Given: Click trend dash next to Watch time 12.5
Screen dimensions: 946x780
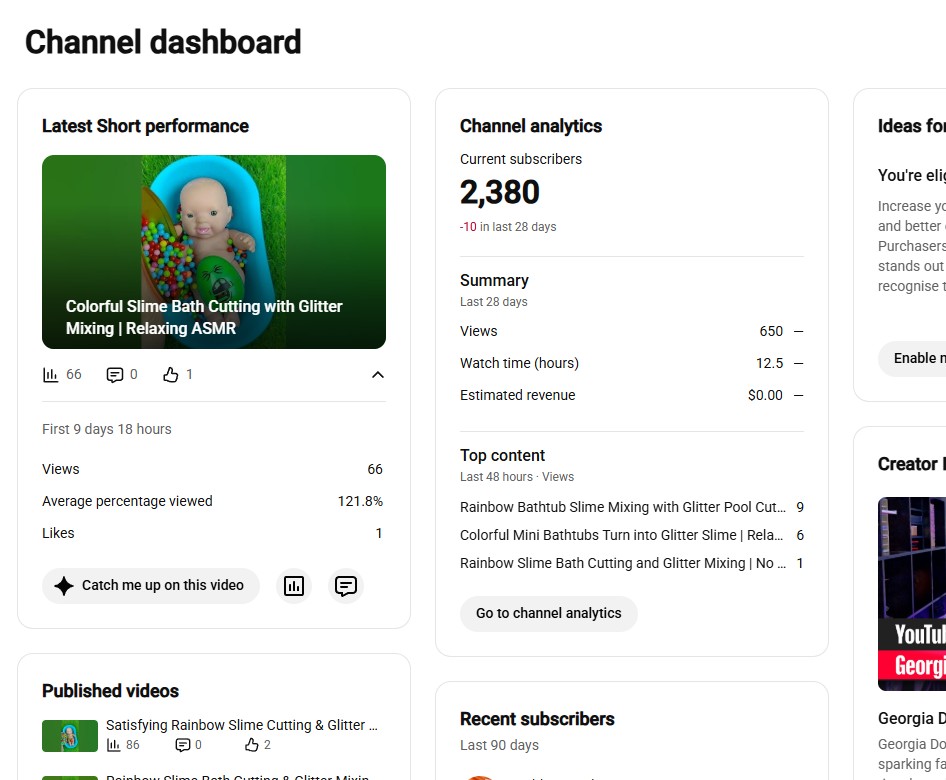Looking at the screenshot, I should (x=798, y=363).
